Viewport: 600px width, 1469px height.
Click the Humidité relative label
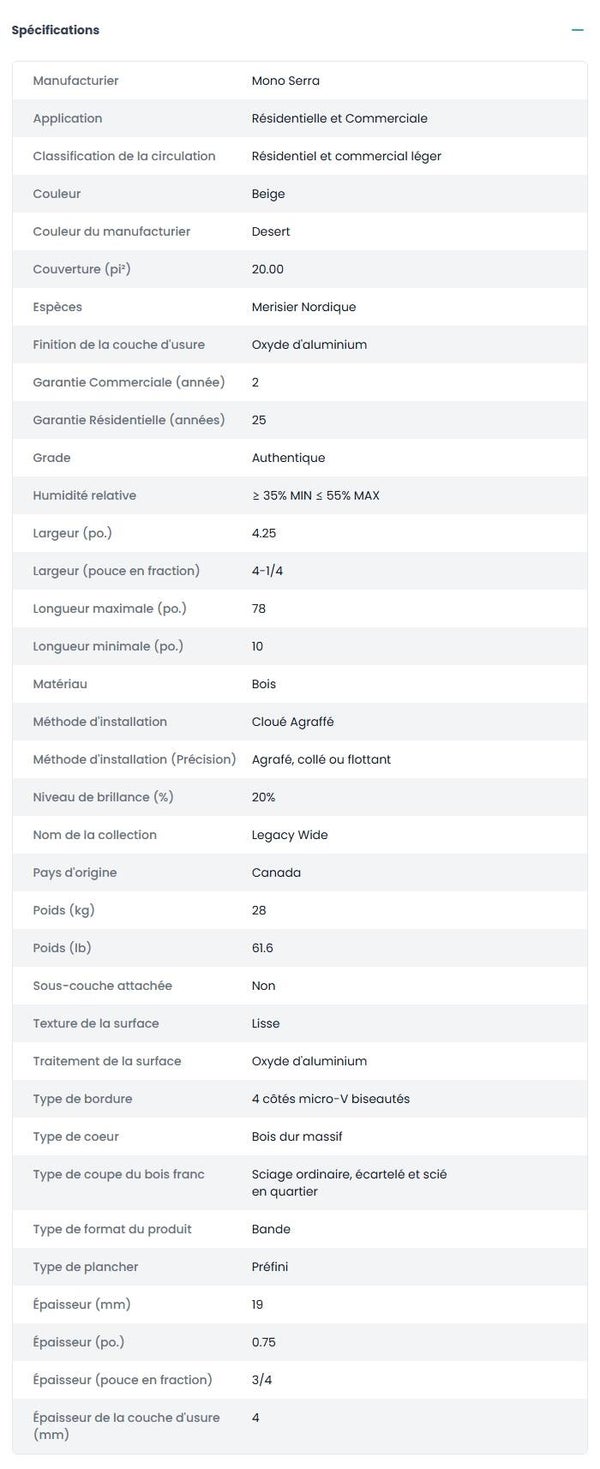pos(84,496)
